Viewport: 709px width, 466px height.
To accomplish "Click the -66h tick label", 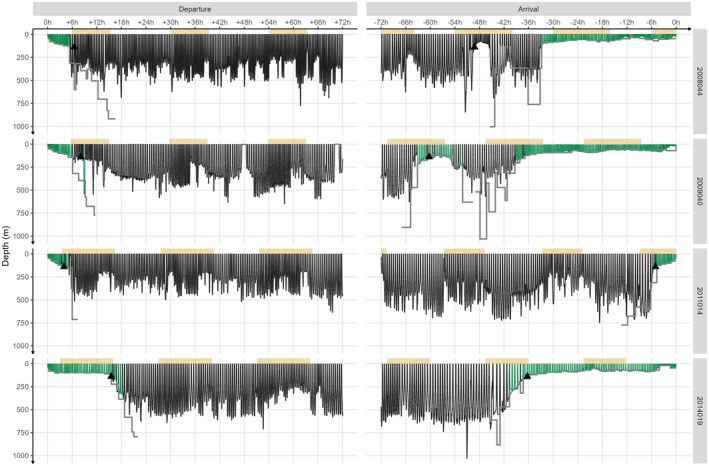I will coord(406,22).
